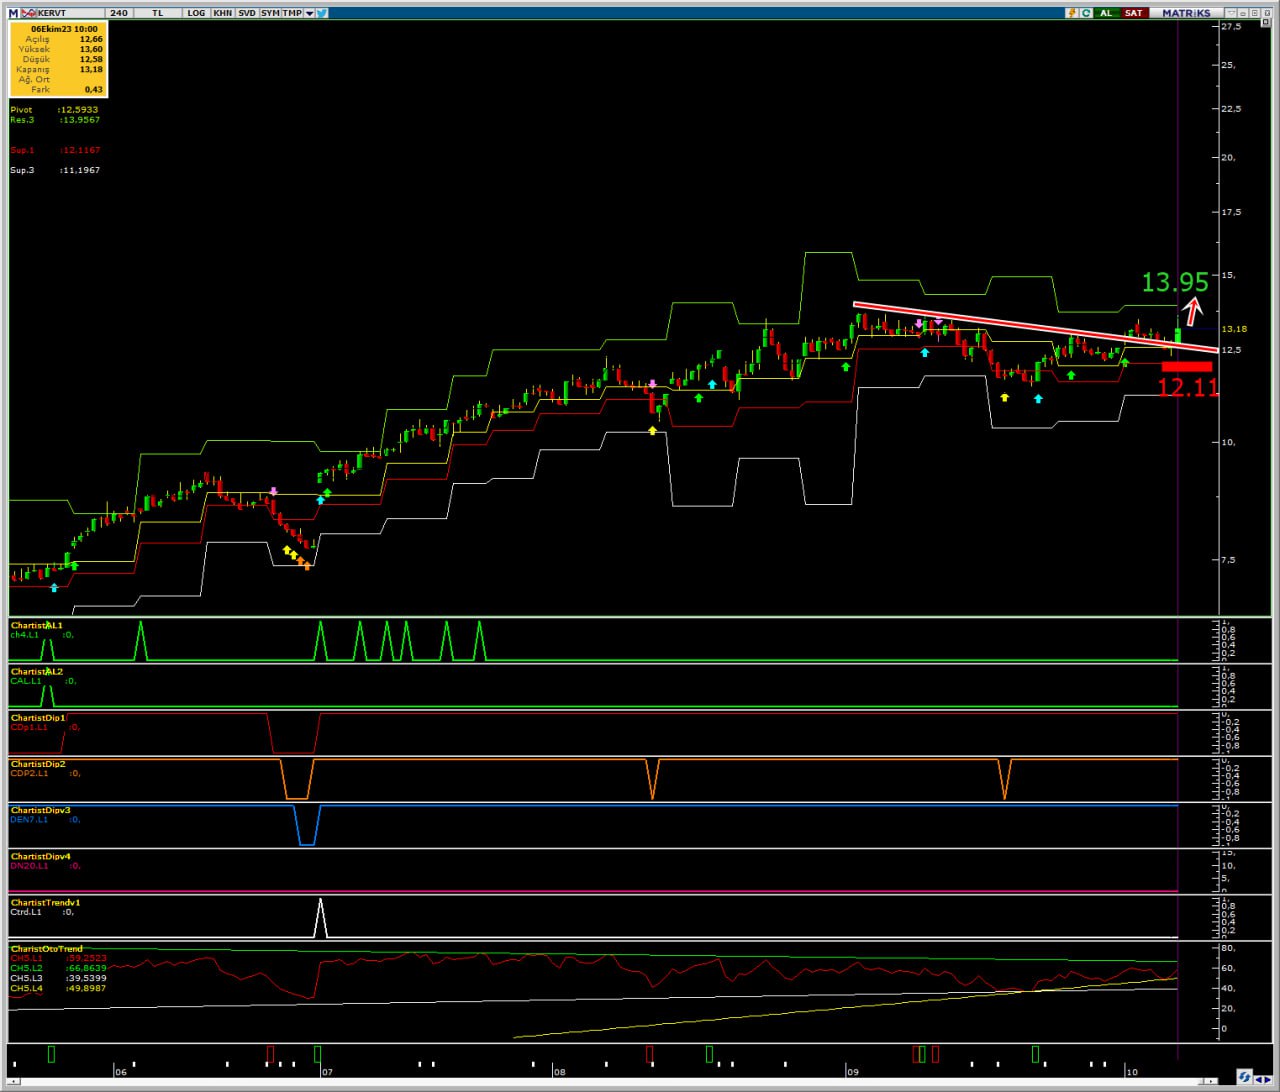Toggle LOG scale on the chart
The height and width of the screenshot is (1092, 1280).
click(196, 13)
